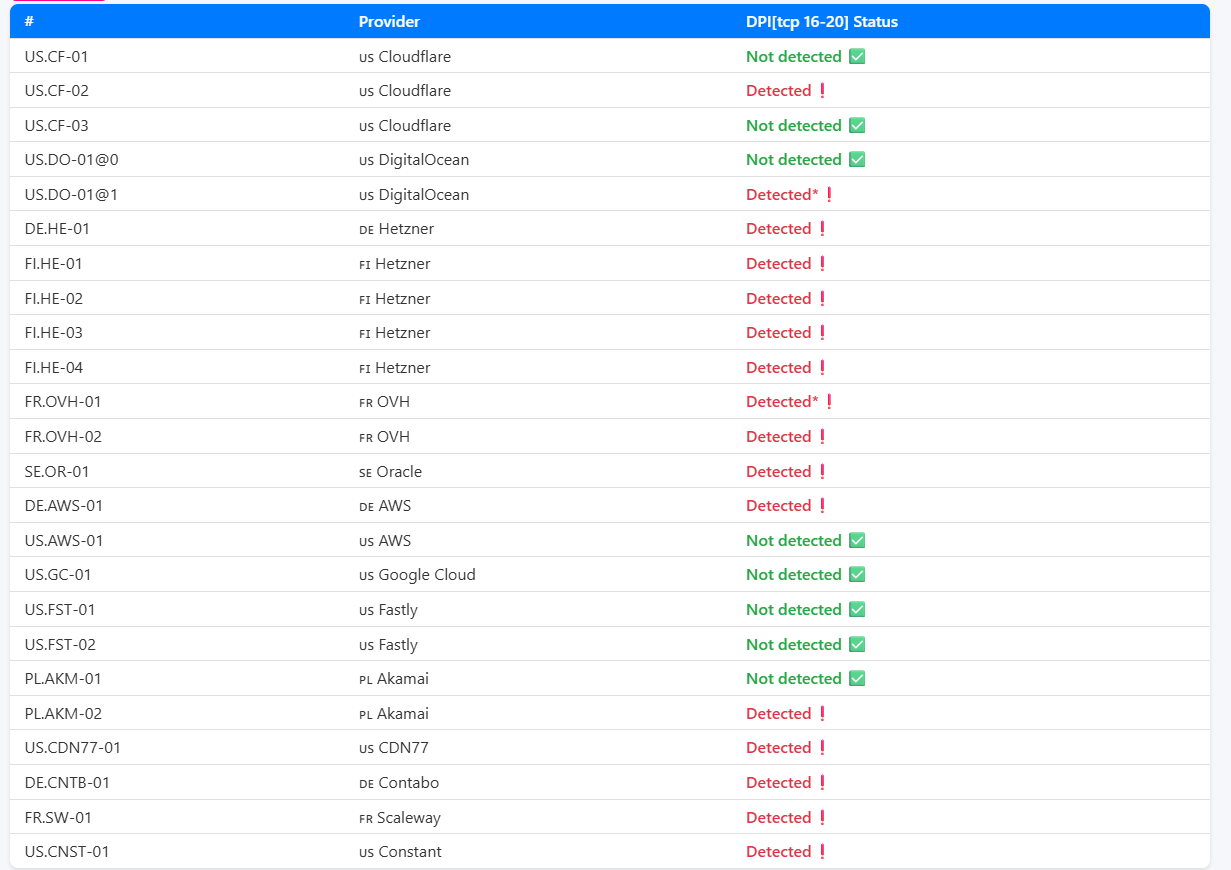
Task: Click the green checkmark in US.CF-01 row
Action: (x=857, y=57)
